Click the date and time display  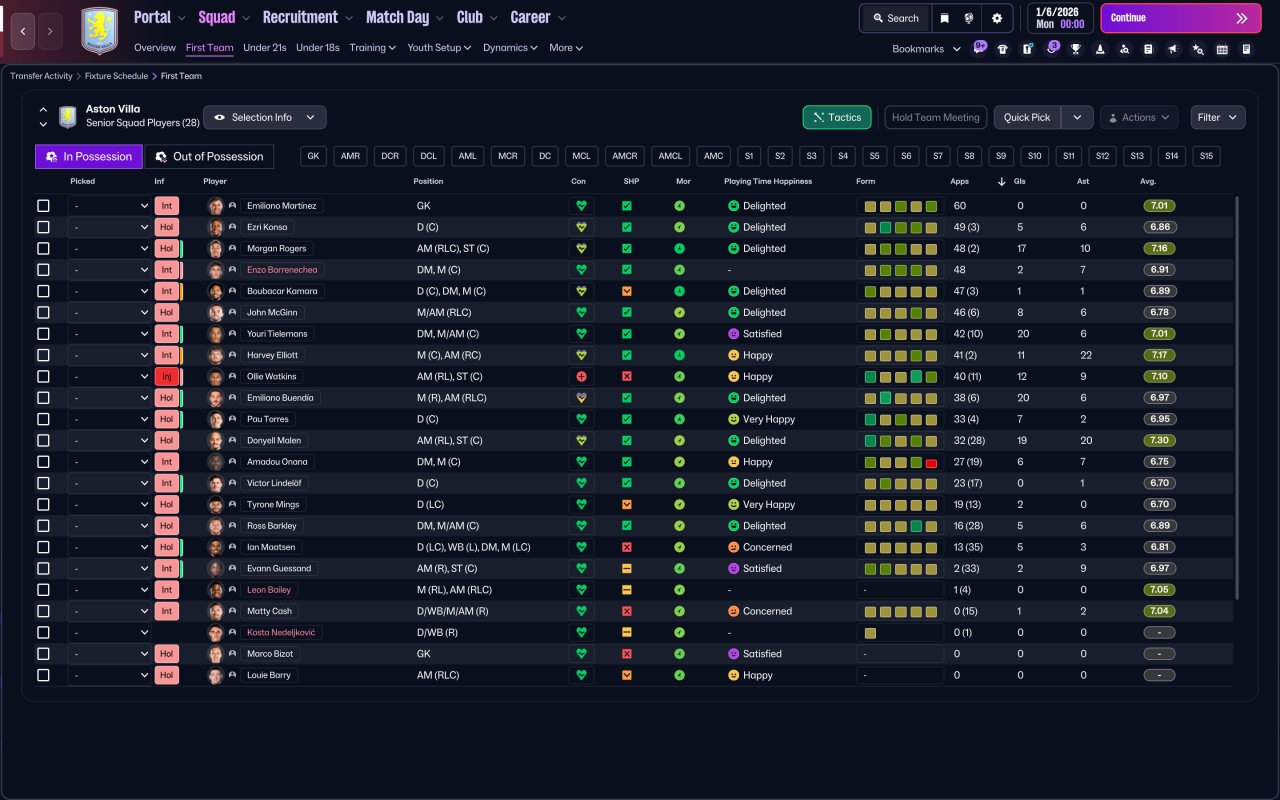pos(1059,18)
